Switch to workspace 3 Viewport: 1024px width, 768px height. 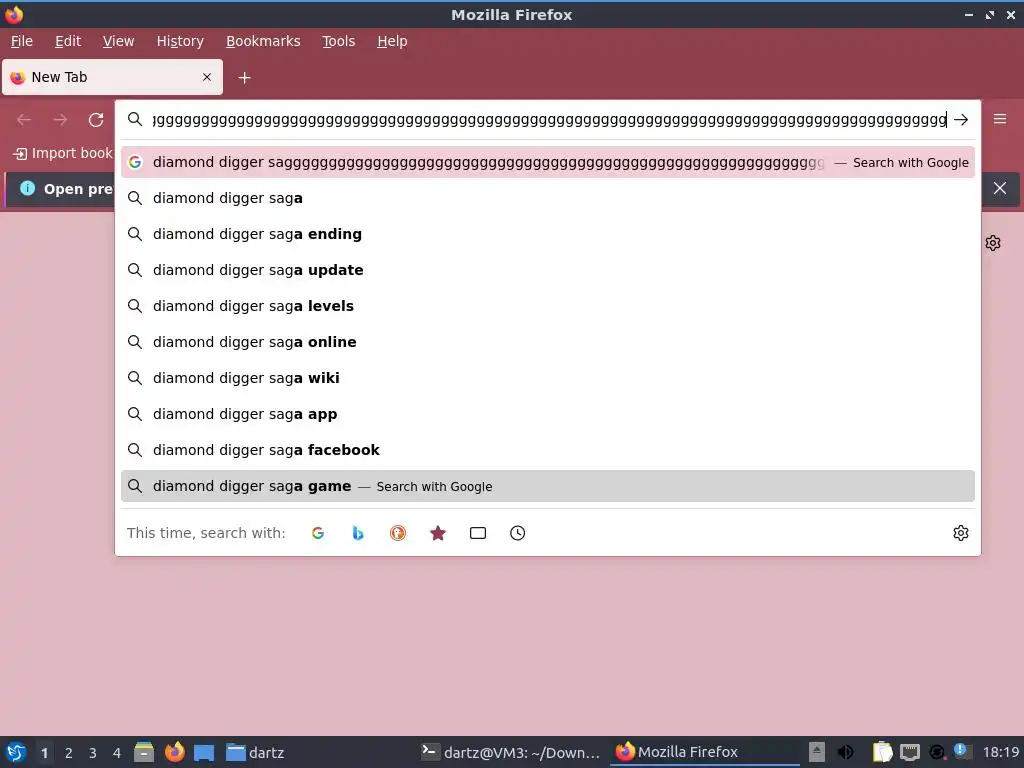point(93,753)
